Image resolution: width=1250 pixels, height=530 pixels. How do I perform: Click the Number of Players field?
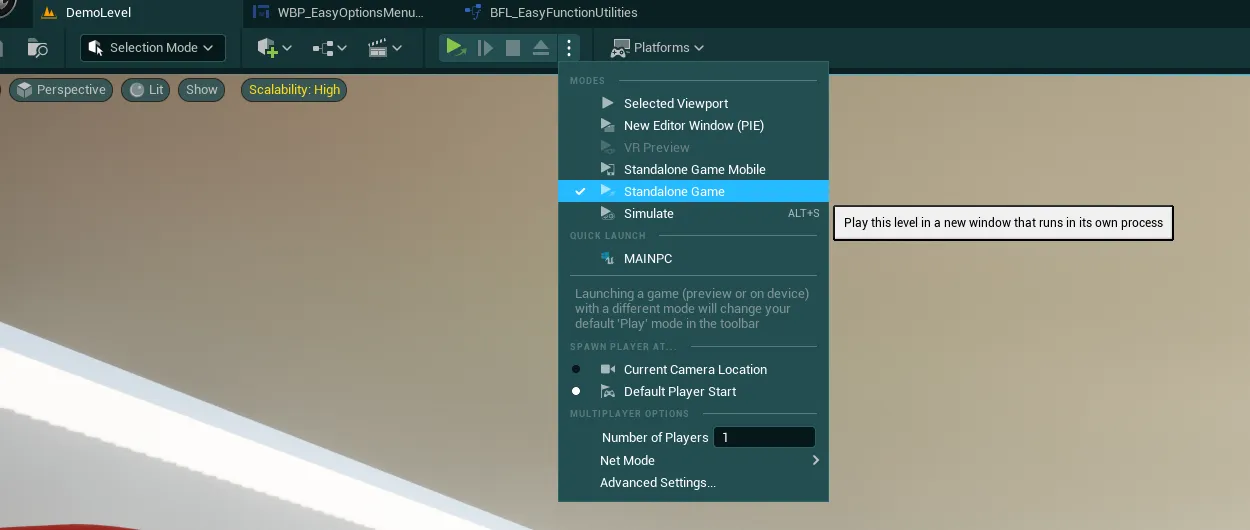[764, 437]
